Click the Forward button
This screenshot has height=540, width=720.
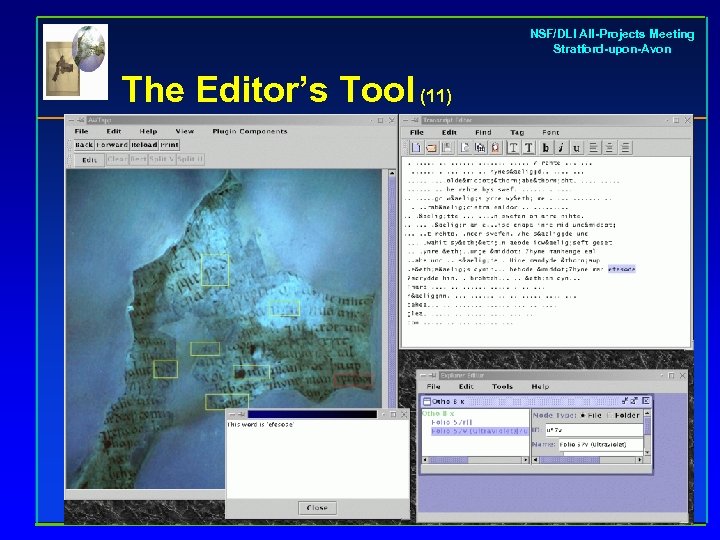[x=112, y=145]
